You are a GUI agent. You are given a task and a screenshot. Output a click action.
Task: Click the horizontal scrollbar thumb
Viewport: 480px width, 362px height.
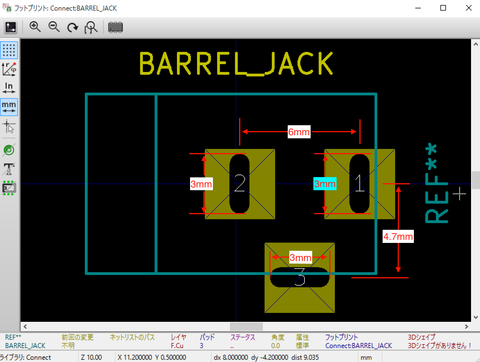(x=246, y=326)
